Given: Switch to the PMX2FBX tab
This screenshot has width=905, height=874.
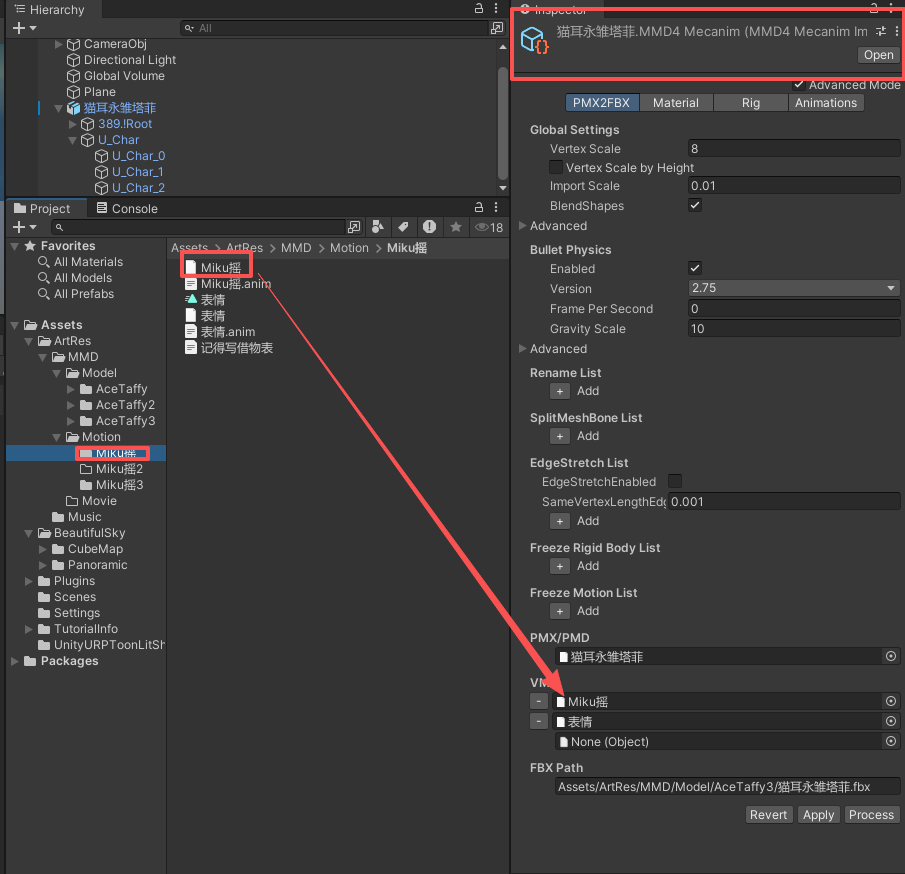Looking at the screenshot, I should click(601, 103).
